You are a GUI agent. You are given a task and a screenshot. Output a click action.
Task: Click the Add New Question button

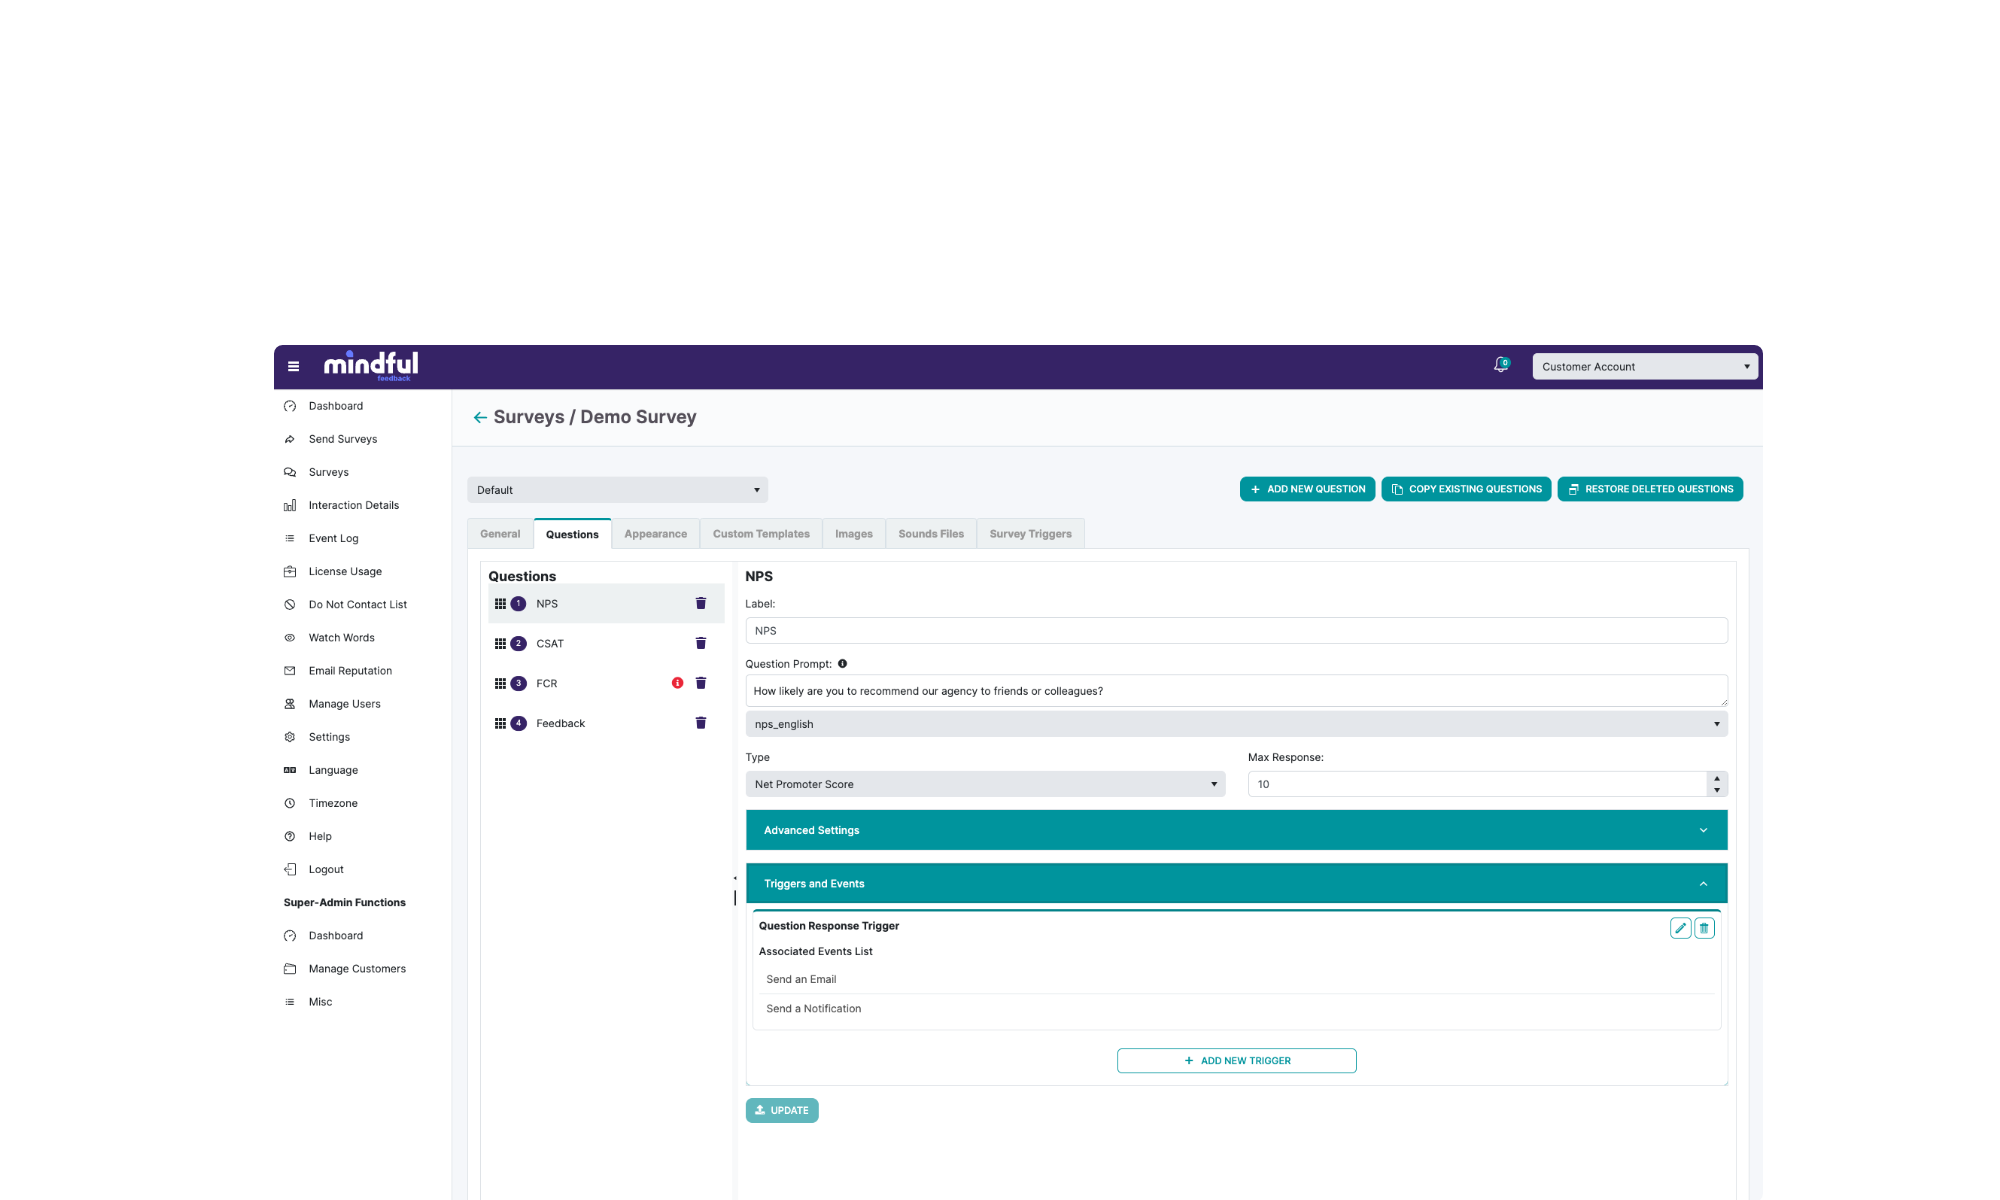tap(1307, 489)
